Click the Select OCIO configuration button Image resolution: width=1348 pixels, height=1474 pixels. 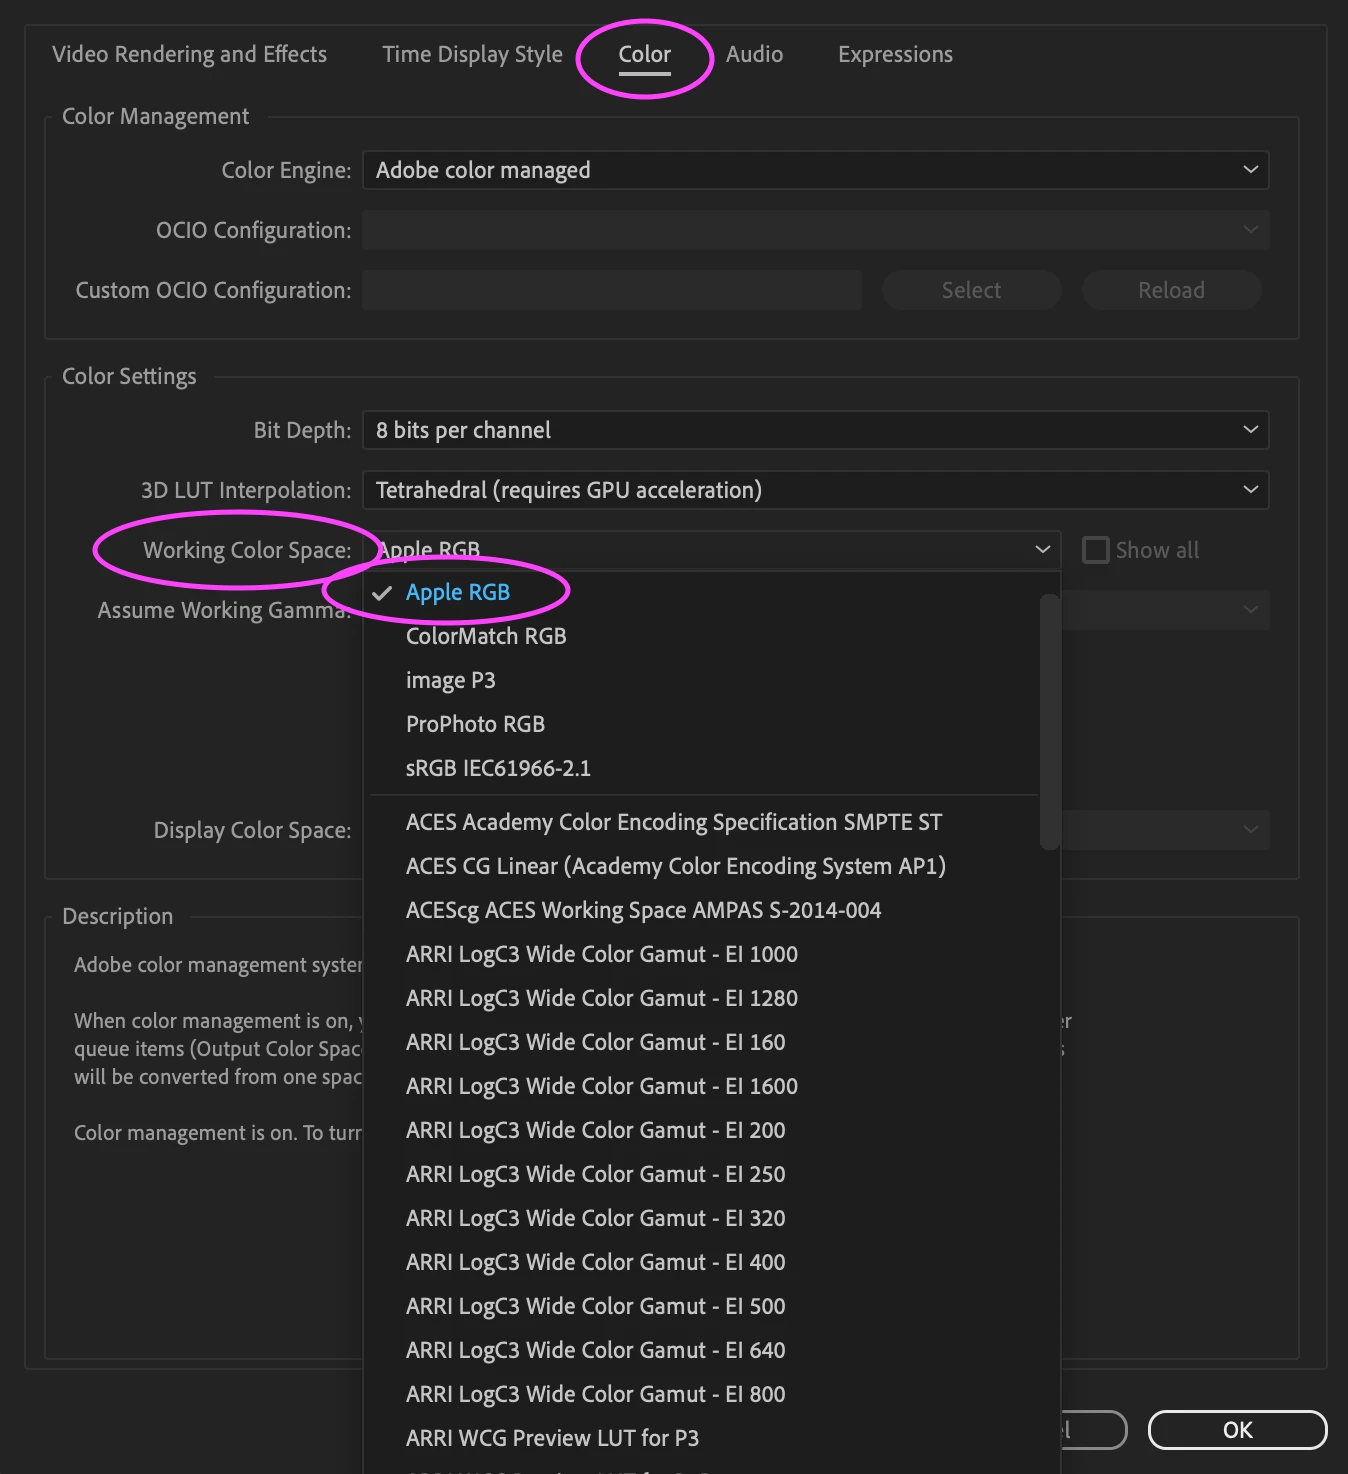click(x=971, y=290)
